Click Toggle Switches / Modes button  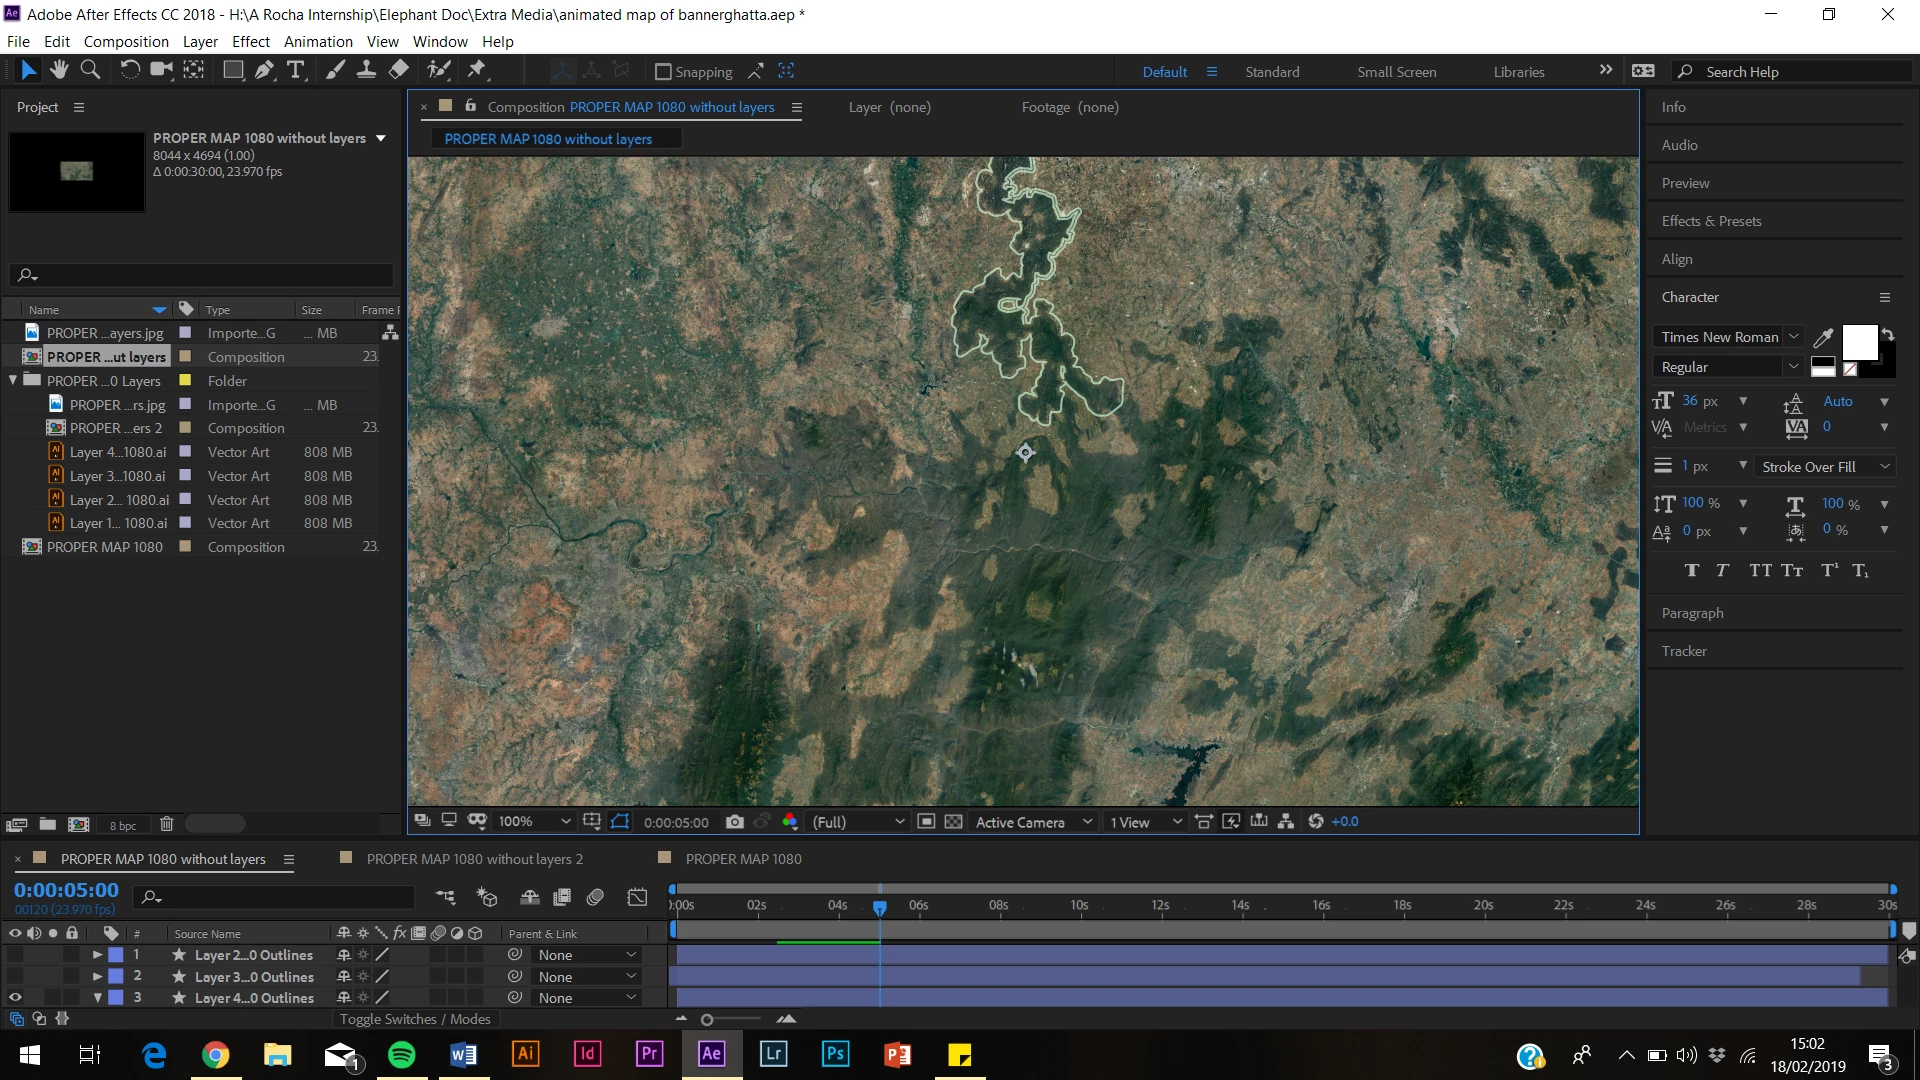pos(414,1019)
